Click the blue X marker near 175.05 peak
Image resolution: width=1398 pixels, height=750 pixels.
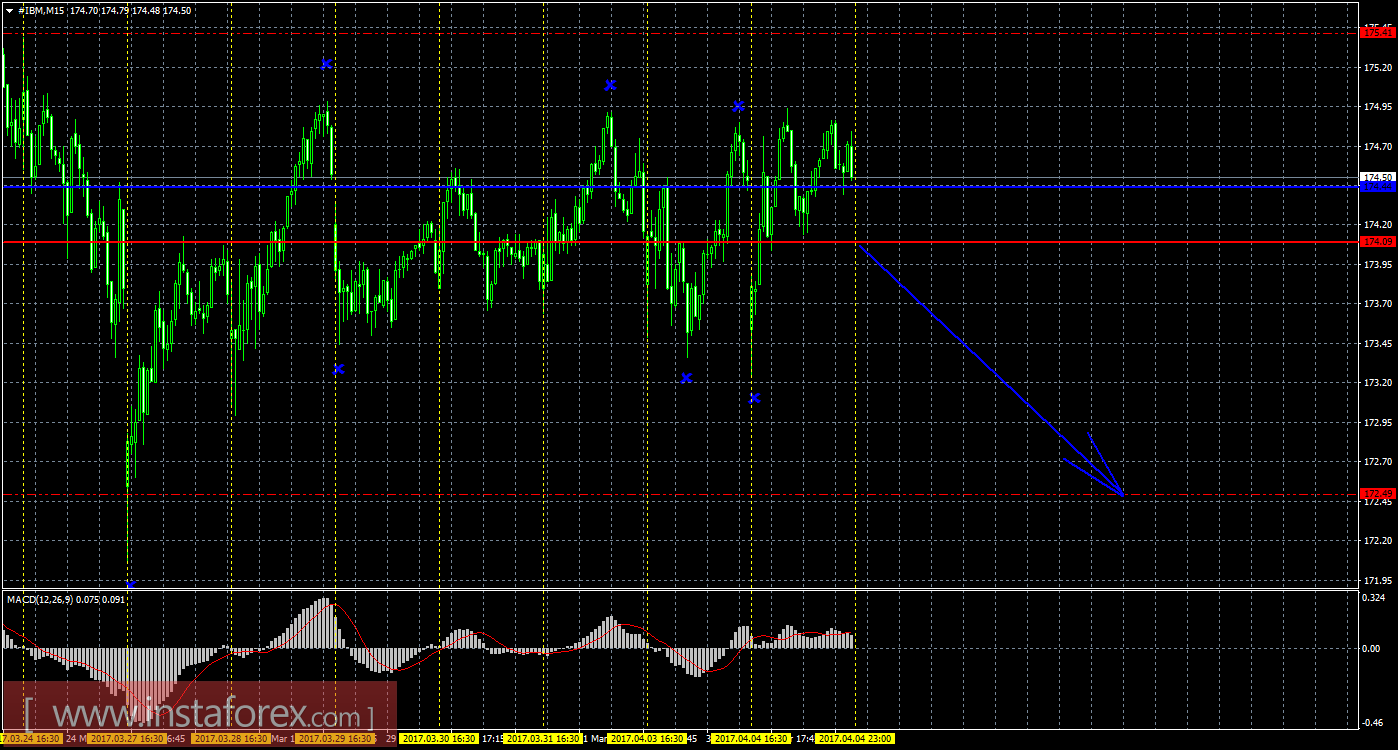[610, 86]
